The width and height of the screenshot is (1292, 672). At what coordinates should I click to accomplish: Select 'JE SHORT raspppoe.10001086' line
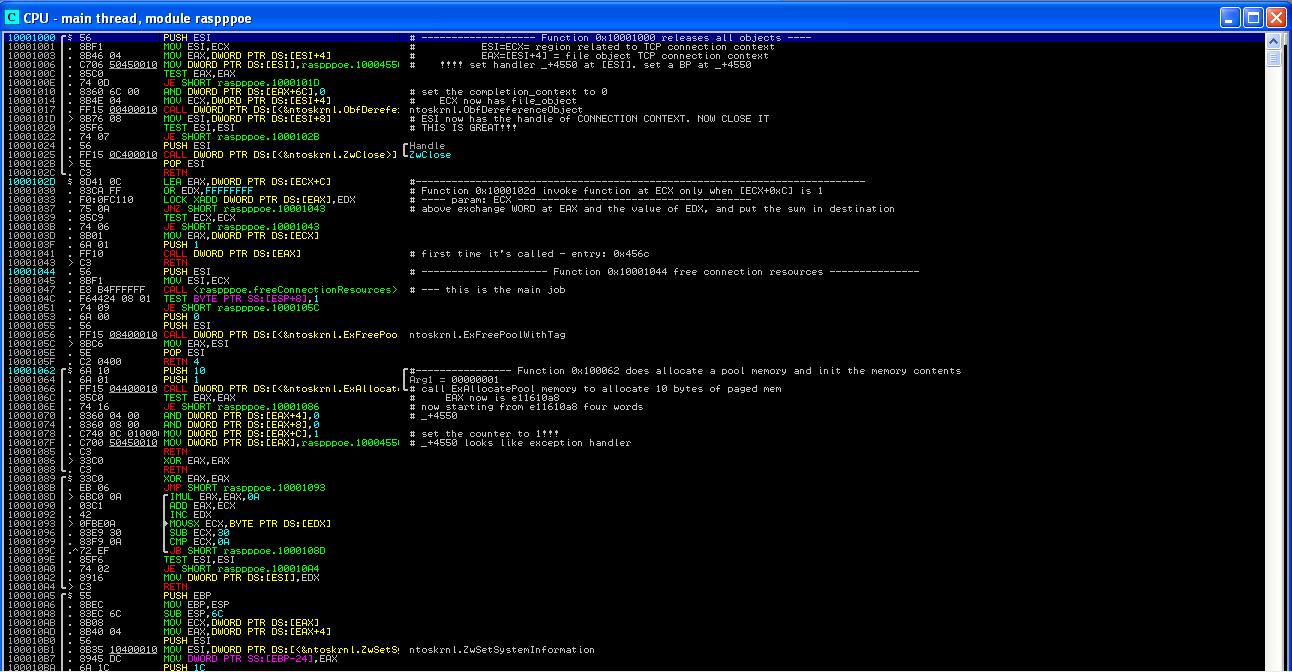click(x=241, y=407)
